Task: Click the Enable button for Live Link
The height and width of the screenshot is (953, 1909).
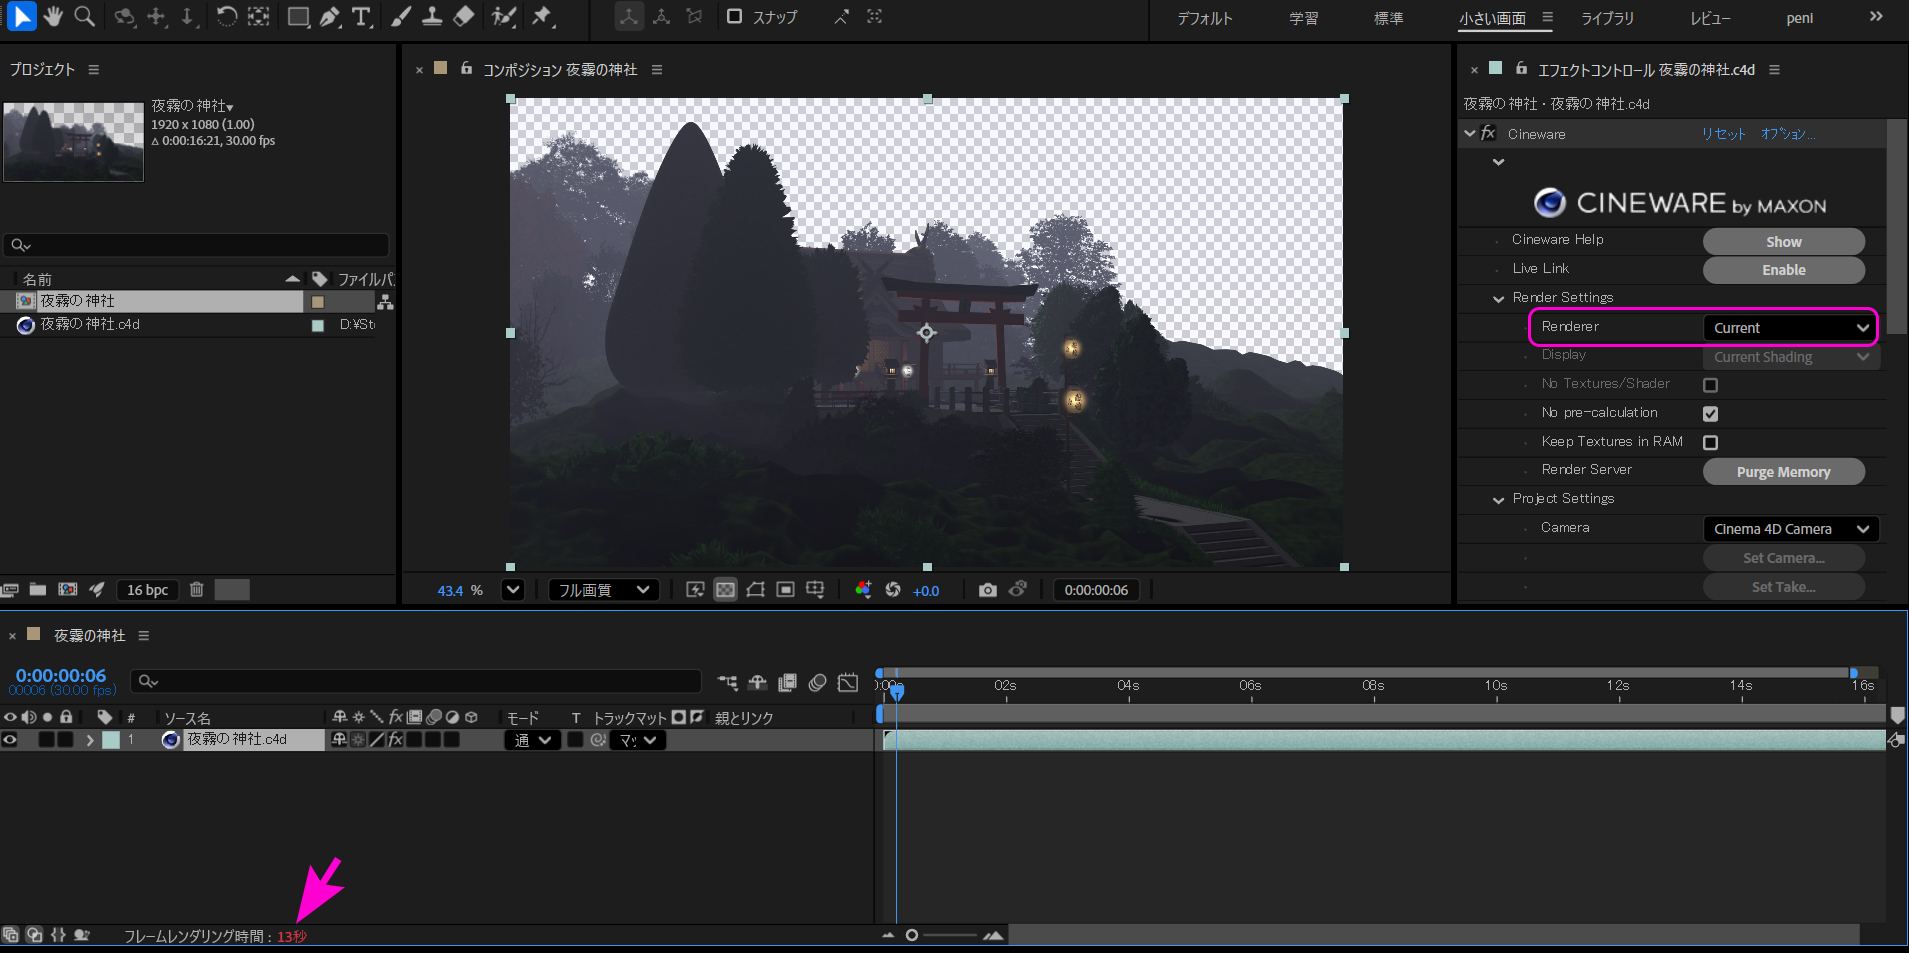Action: pos(1783,270)
